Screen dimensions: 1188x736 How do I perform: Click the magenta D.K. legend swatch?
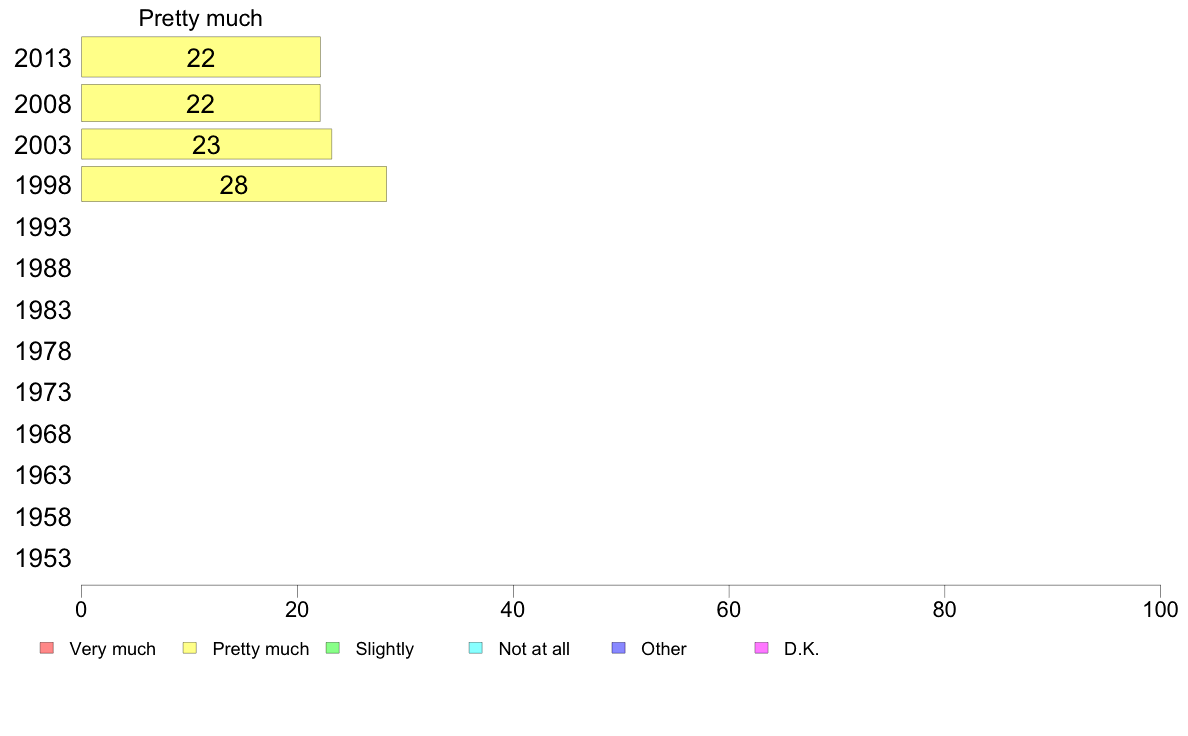point(761,648)
